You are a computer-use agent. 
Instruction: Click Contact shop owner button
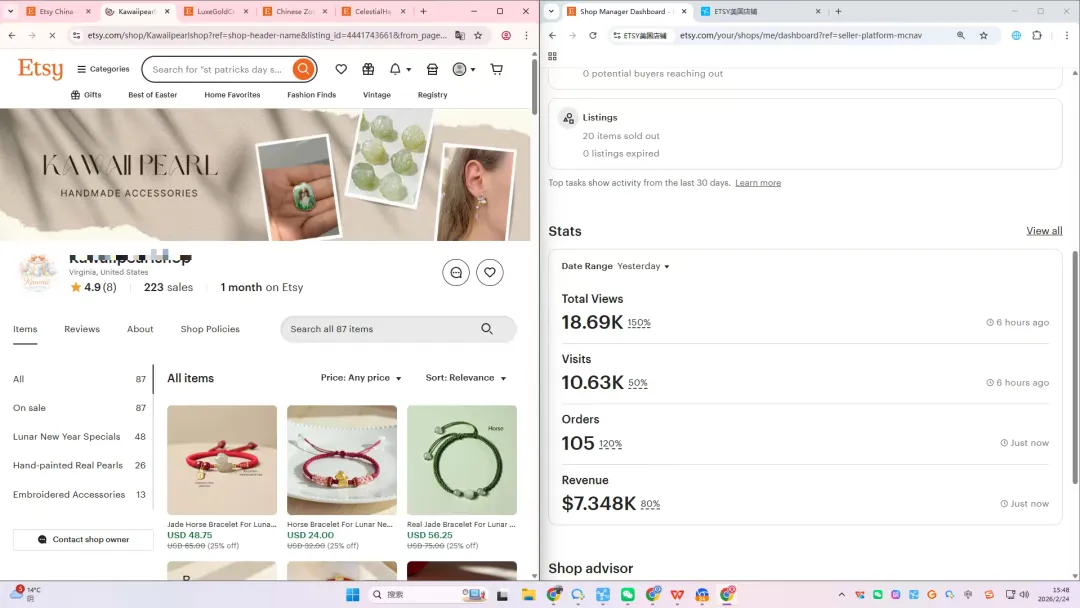click(x=83, y=539)
